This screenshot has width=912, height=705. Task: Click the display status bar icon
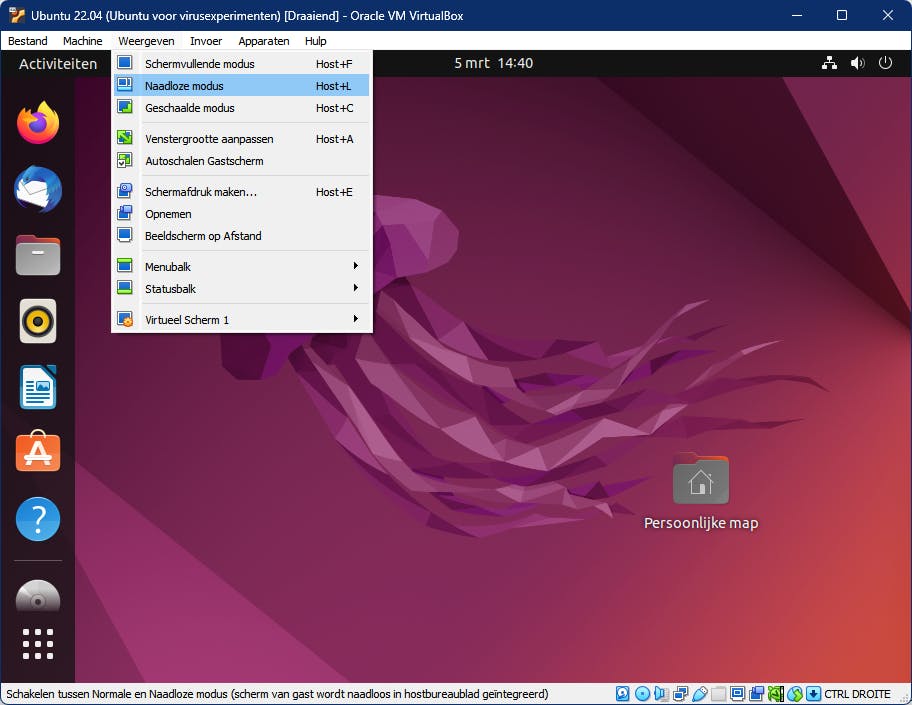click(738, 693)
